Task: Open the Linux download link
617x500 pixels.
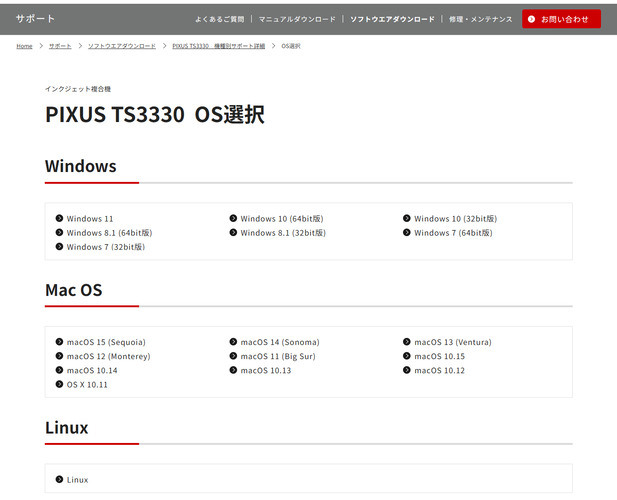Action: tap(77, 480)
